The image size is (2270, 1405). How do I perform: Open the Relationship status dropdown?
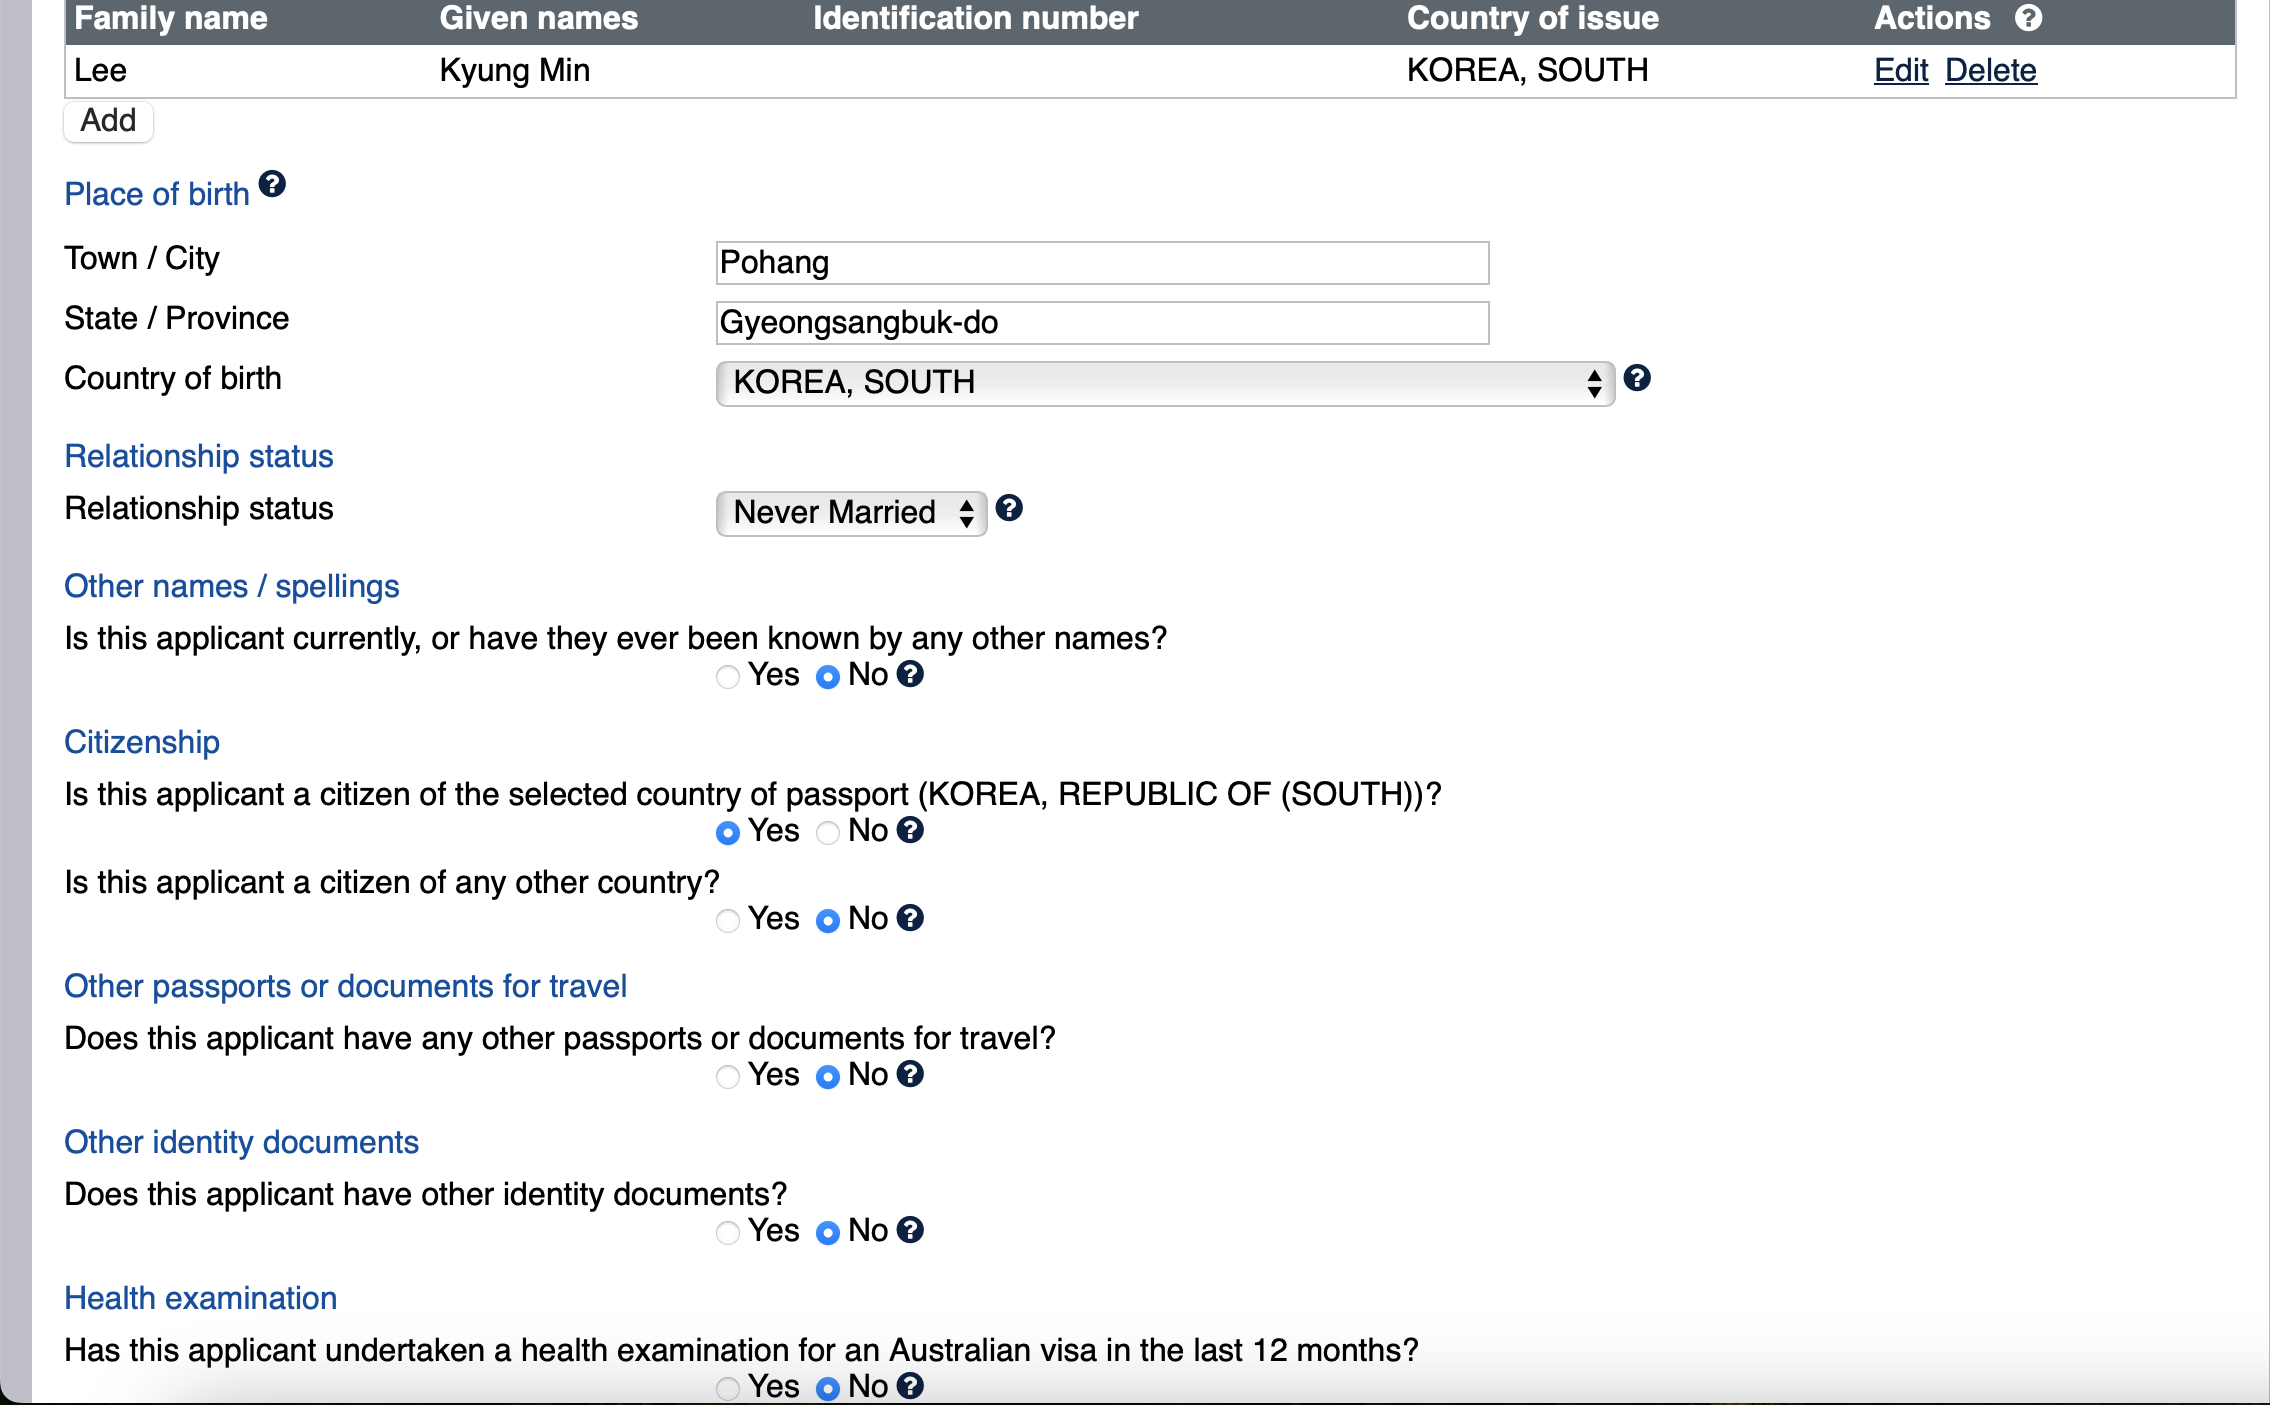click(851, 513)
